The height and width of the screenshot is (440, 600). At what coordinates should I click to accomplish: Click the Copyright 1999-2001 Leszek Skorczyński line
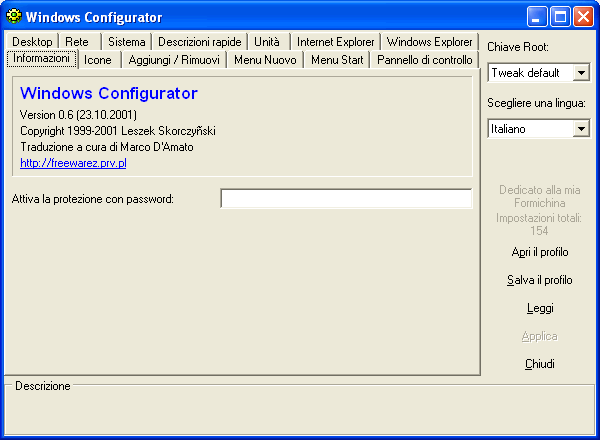click(118, 131)
